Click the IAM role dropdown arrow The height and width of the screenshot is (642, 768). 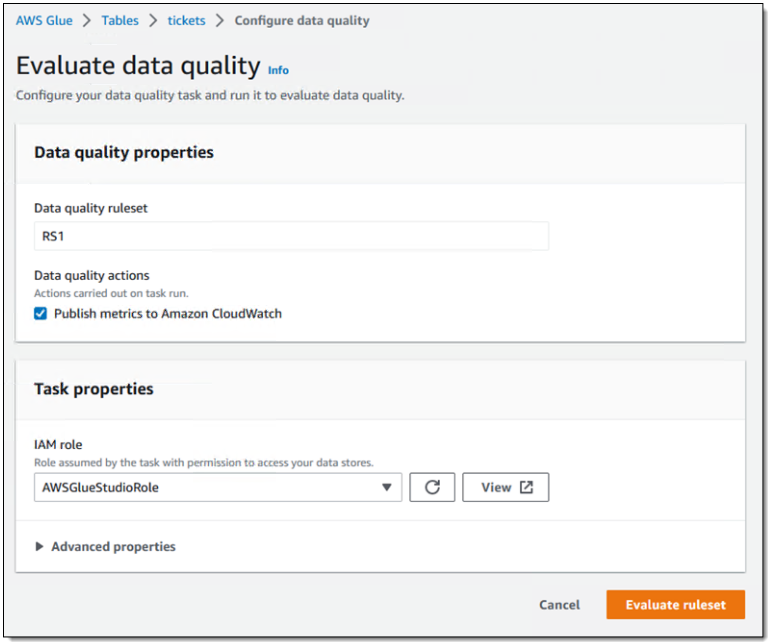(x=387, y=488)
